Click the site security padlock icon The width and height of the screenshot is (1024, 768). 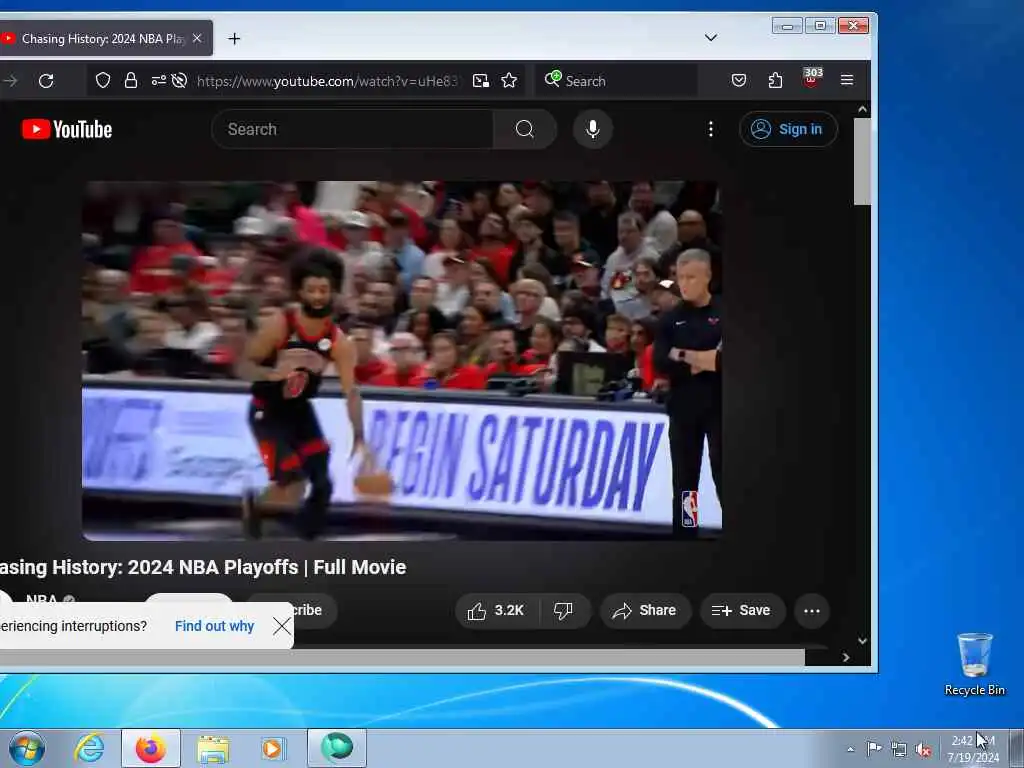pos(131,80)
